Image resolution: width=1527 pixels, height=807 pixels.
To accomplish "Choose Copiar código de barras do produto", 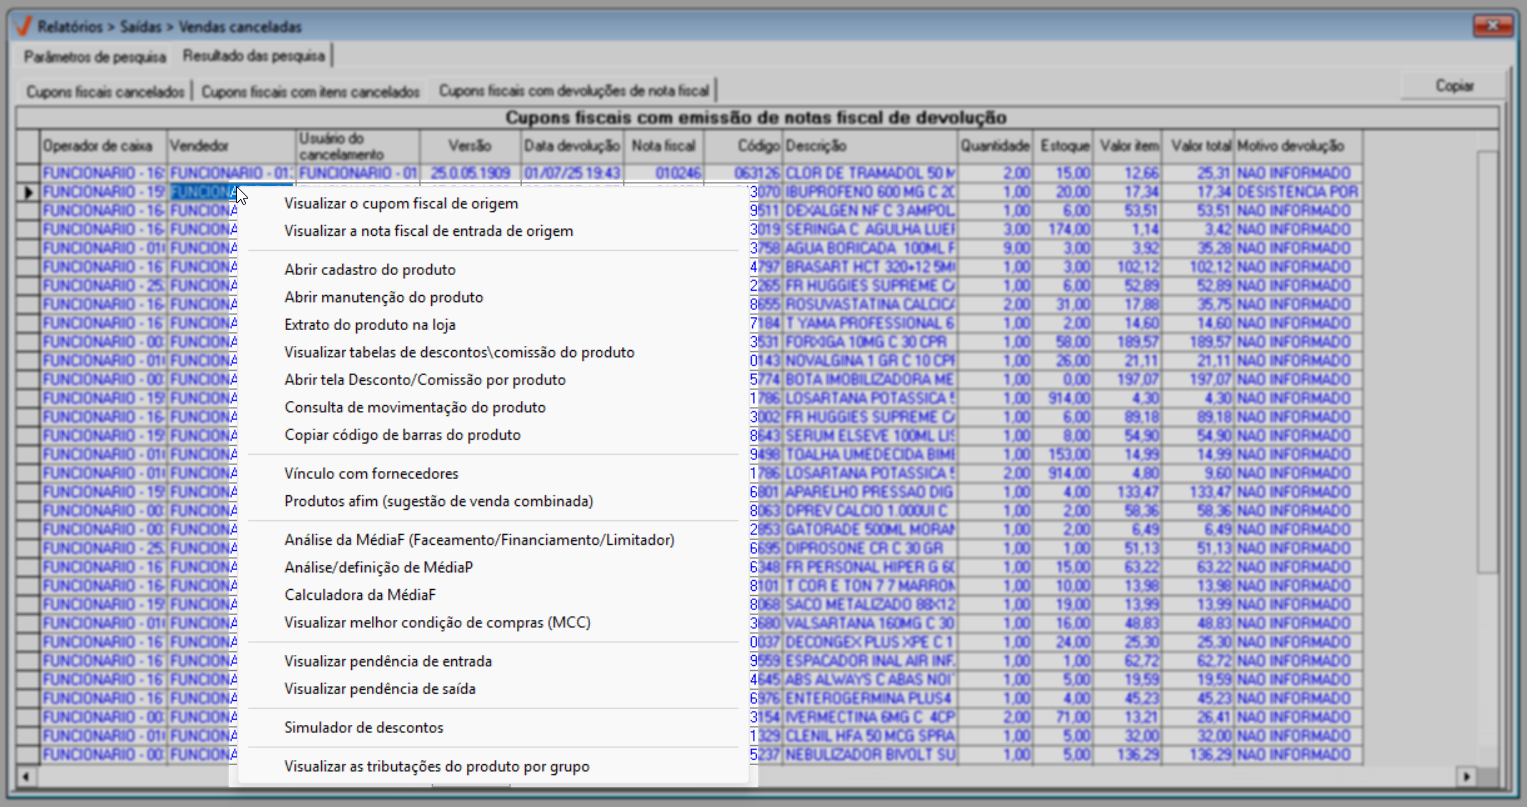I will (x=402, y=435).
